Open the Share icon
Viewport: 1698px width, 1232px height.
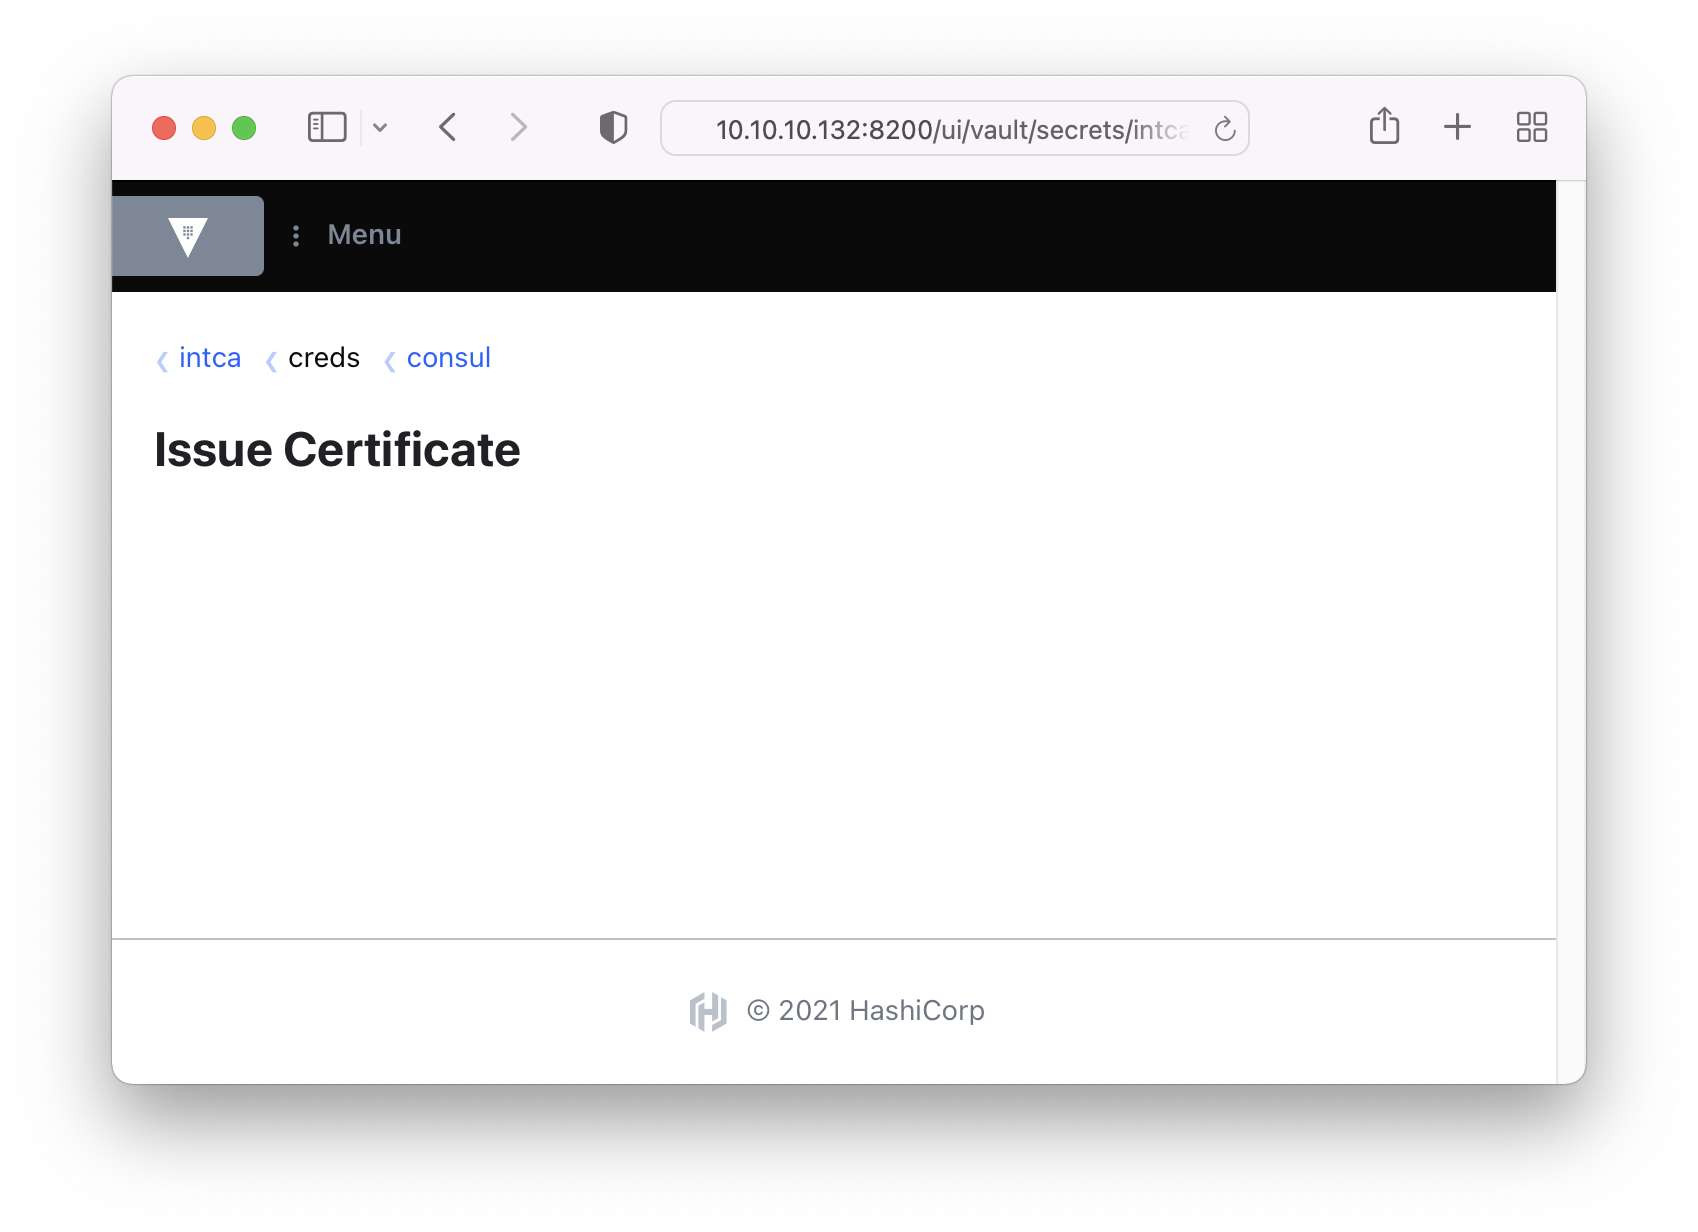[x=1384, y=126]
